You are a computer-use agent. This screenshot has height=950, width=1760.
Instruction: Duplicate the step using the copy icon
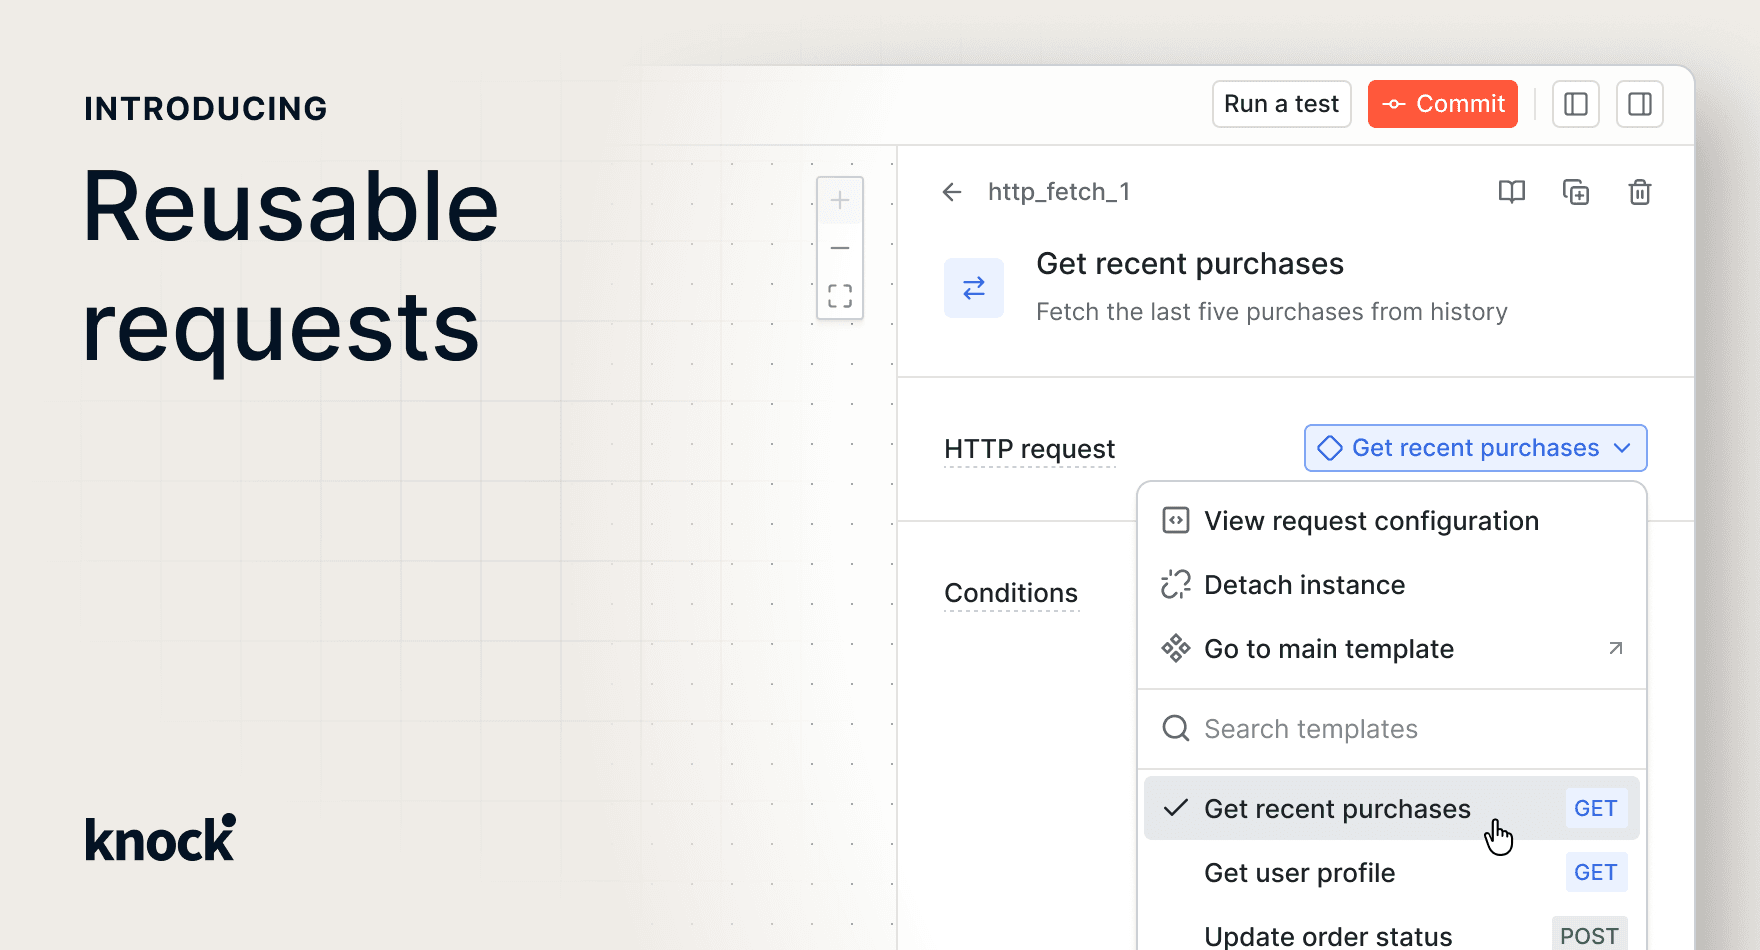(x=1576, y=192)
